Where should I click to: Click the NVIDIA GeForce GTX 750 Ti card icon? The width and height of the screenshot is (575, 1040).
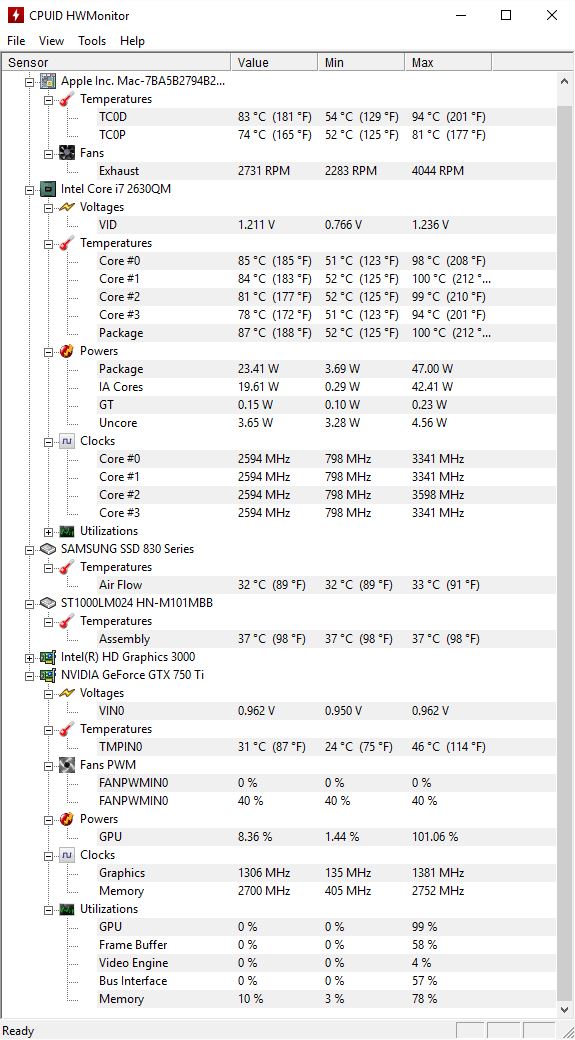click(x=47, y=675)
